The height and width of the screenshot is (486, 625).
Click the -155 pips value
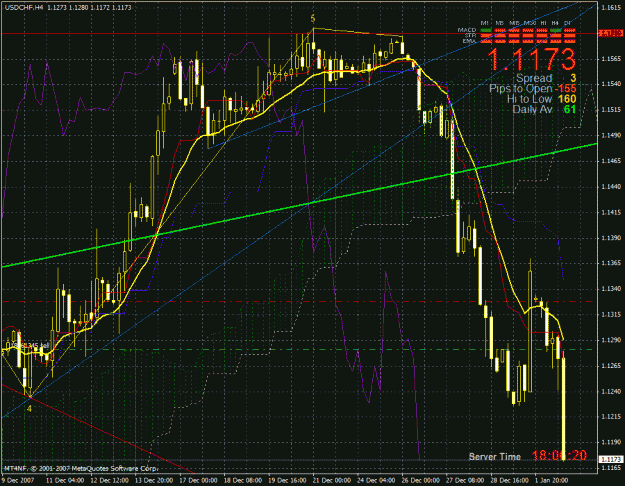click(x=565, y=89)
